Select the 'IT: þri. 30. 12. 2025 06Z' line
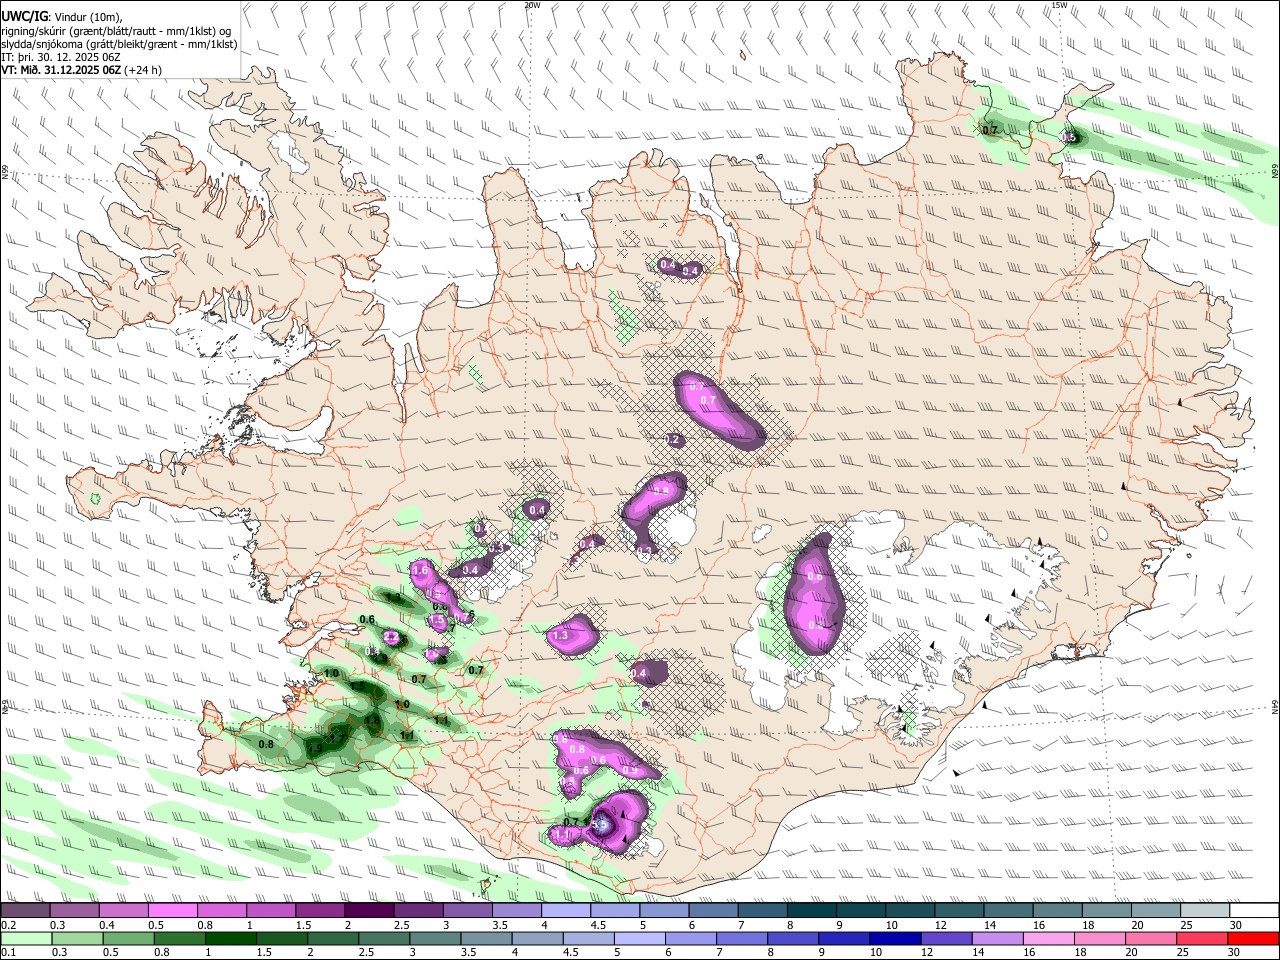Viewport: 1280px width, 960px height. tap(61, 57)
